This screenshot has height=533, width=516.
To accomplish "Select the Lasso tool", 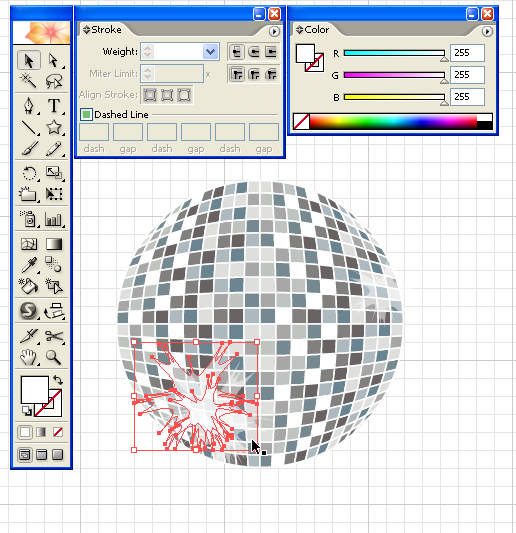I will 54,81.
